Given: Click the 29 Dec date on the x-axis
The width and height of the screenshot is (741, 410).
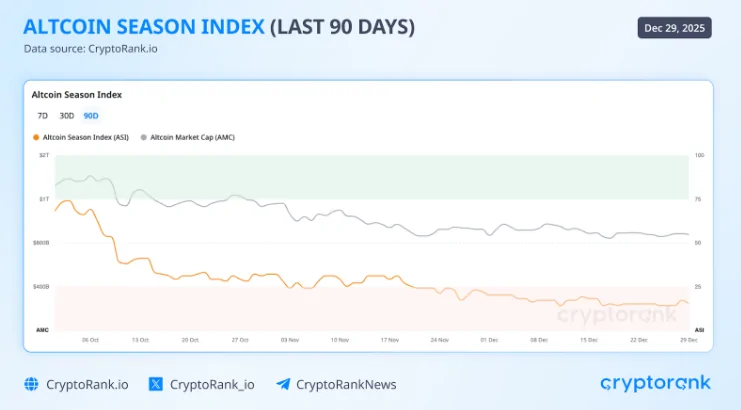Looking at the screenshot, I should (x=689, y=340).
